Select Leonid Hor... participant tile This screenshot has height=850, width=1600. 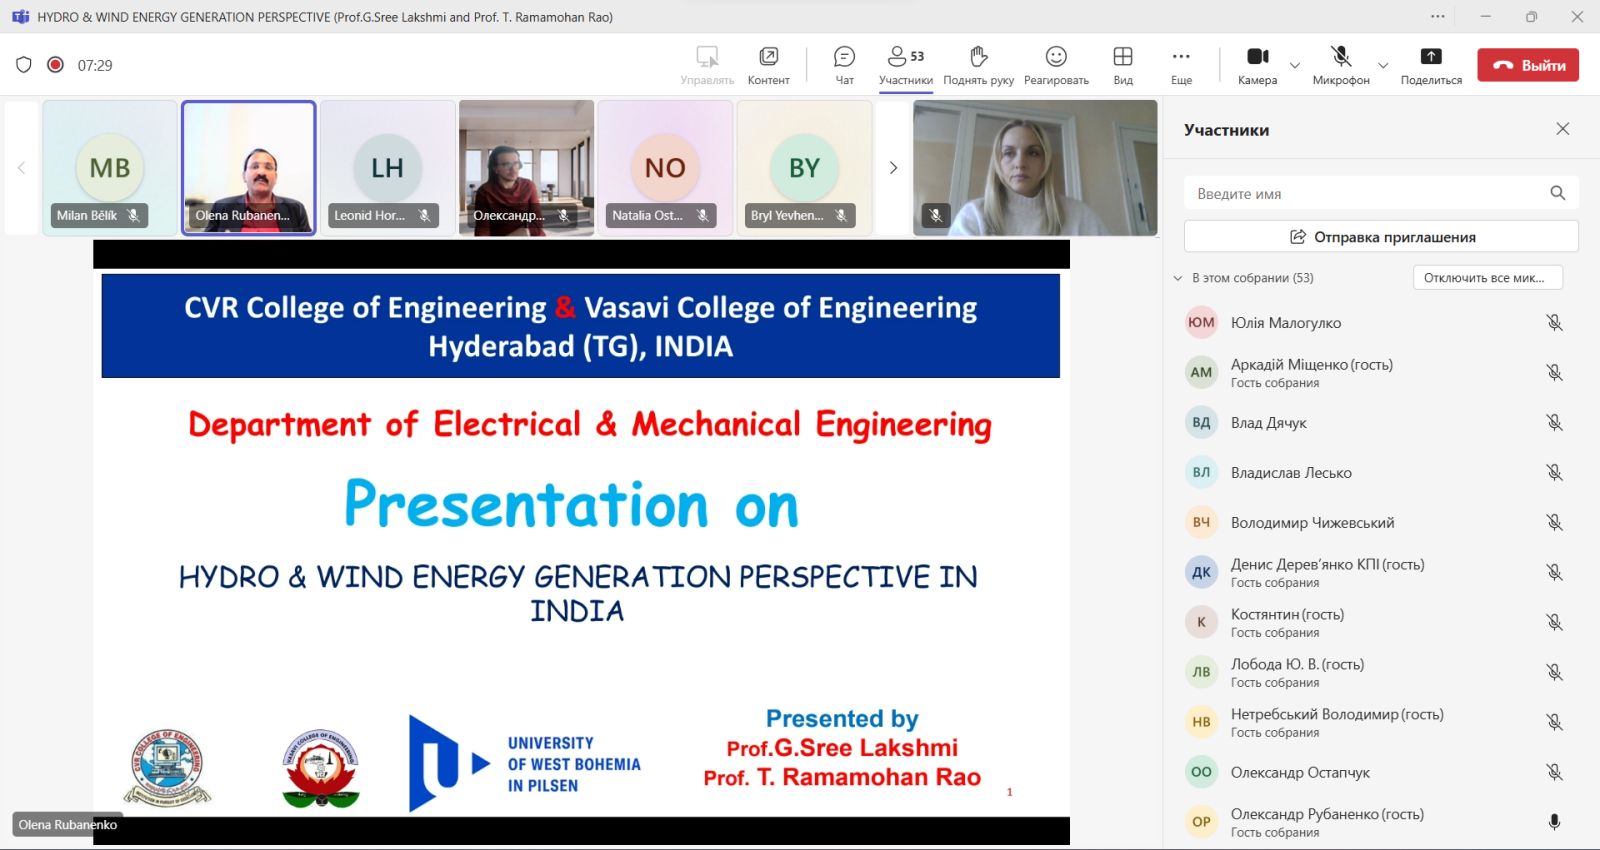click(x=387, y=168)
